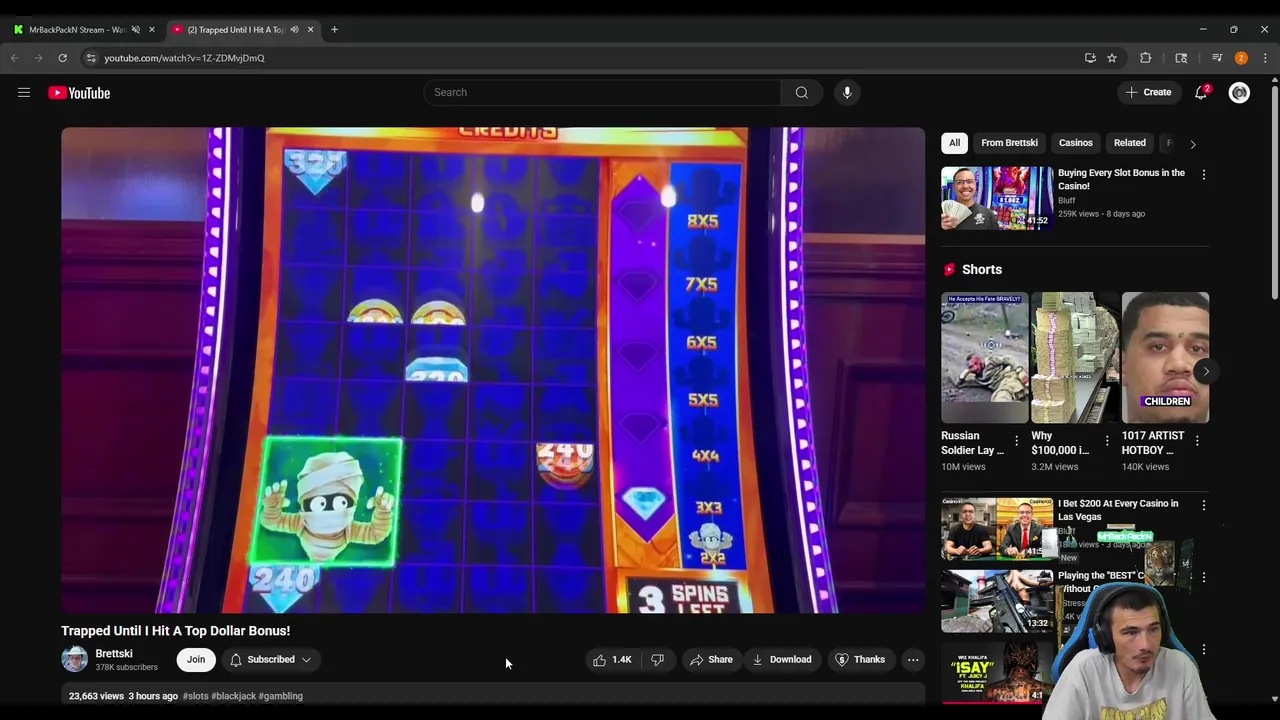Click into the YouTube search field

[x=602, y=92]
